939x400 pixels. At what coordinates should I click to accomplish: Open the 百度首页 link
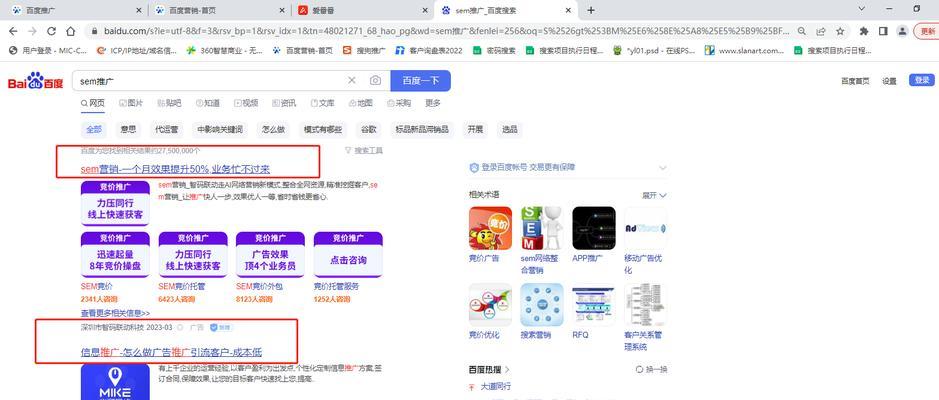855,81
